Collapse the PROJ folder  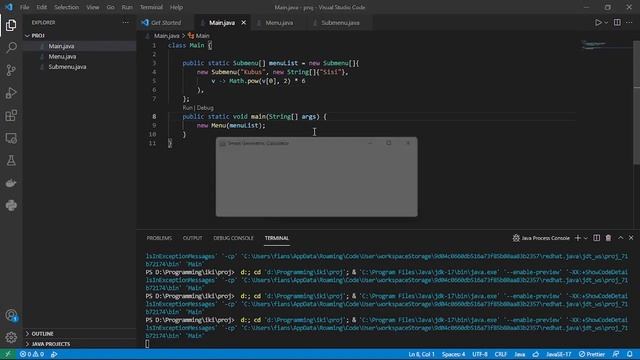[x=80, y=36]
